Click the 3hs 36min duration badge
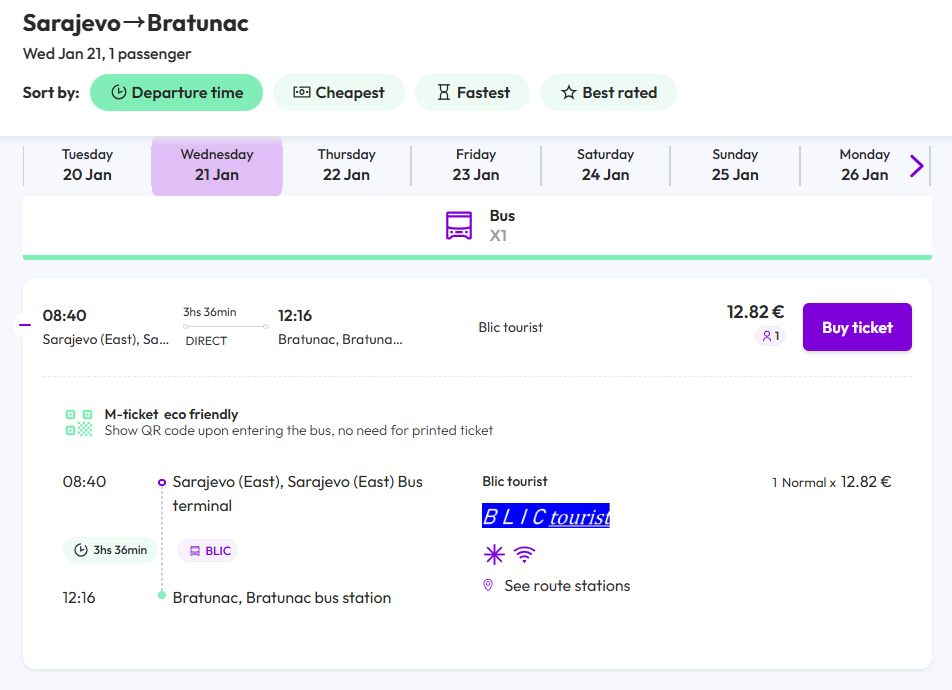The image size is (952, 690). coord(110,550)
